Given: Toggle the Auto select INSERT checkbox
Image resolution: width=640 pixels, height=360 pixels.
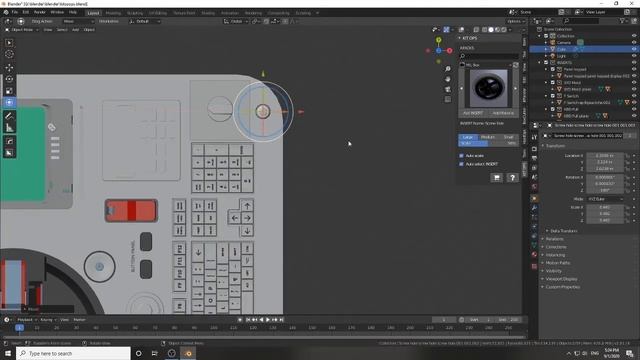Looking at the screenshot, I should pos(462,164).
